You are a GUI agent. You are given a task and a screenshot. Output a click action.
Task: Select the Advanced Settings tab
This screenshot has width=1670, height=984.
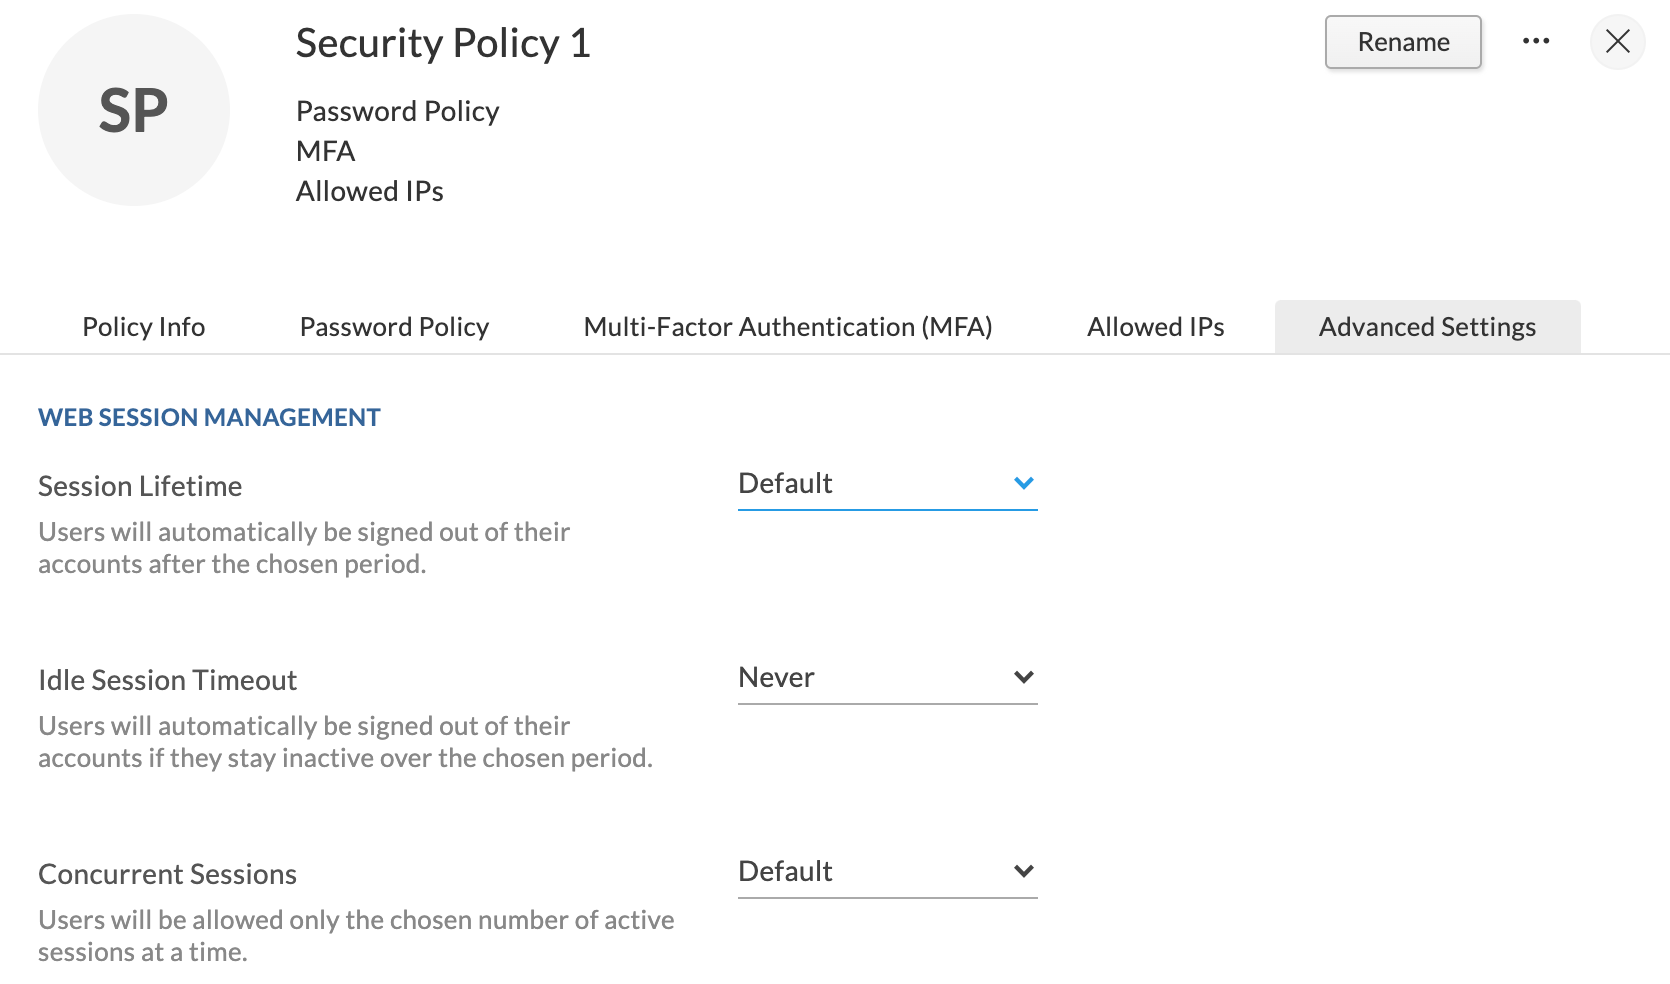click(1427, 327)
